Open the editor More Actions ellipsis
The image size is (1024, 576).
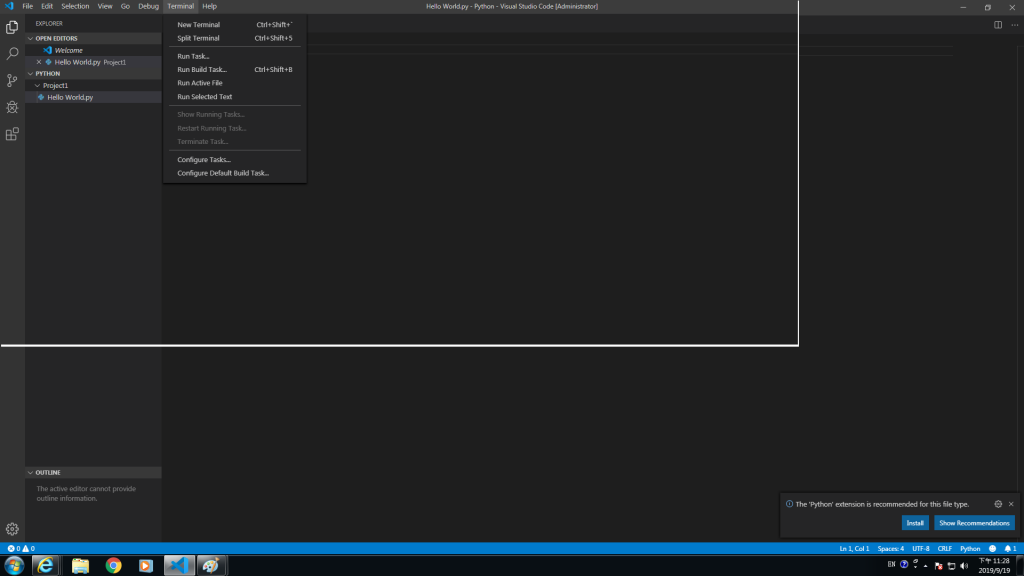click(x=1014, y=25)
